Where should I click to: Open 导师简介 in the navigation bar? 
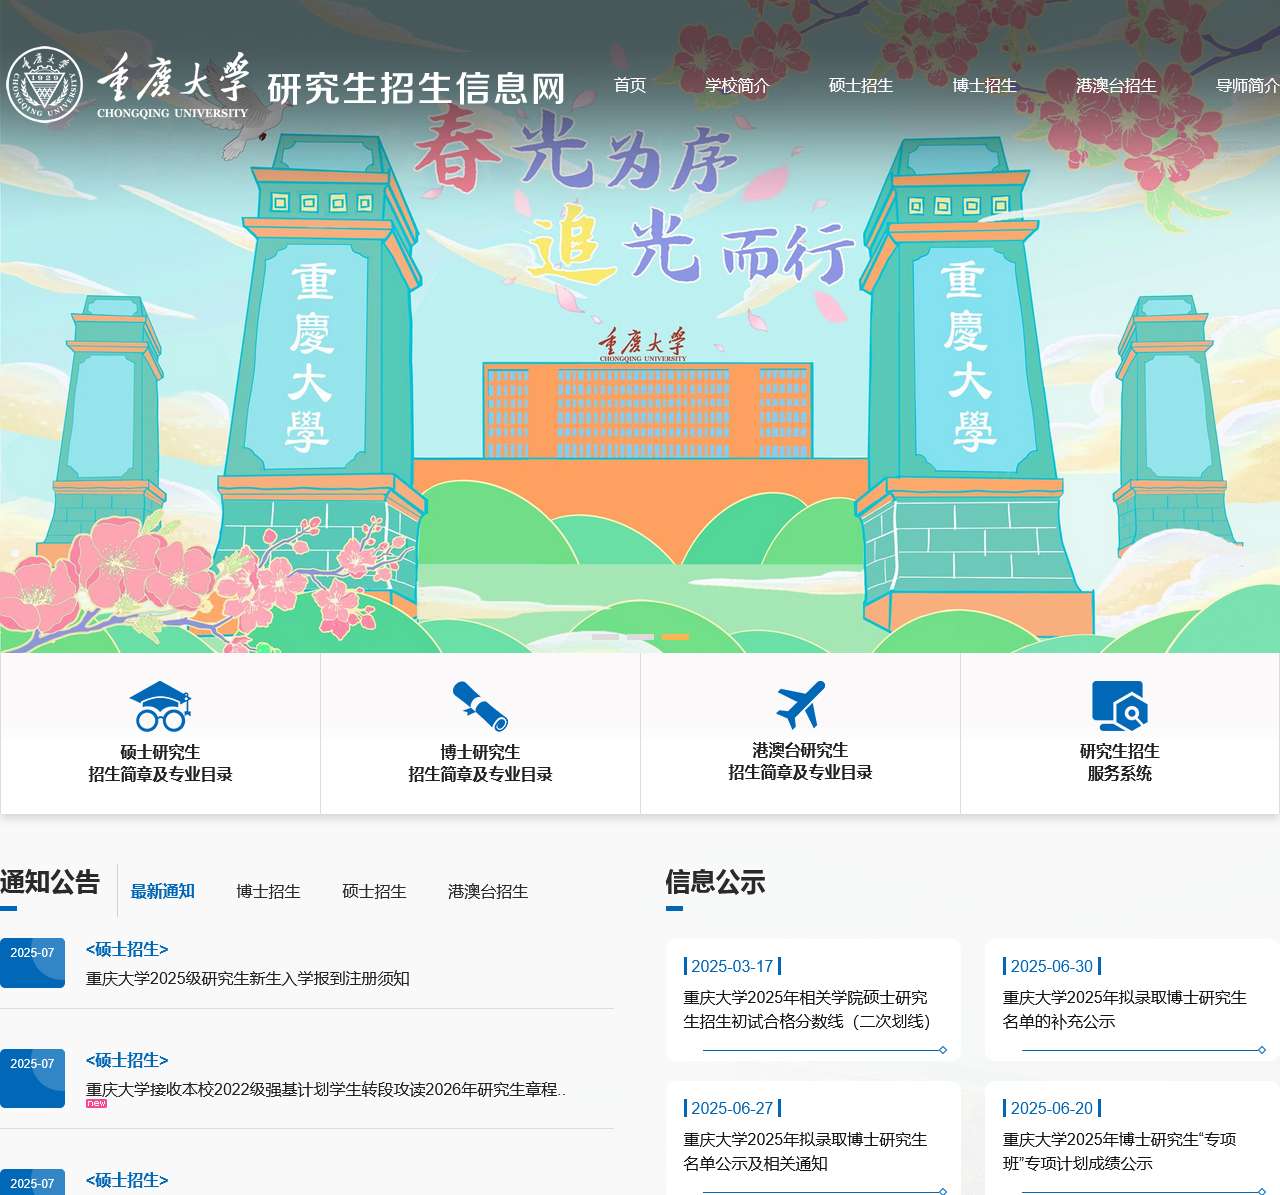tap(1246, 86)
